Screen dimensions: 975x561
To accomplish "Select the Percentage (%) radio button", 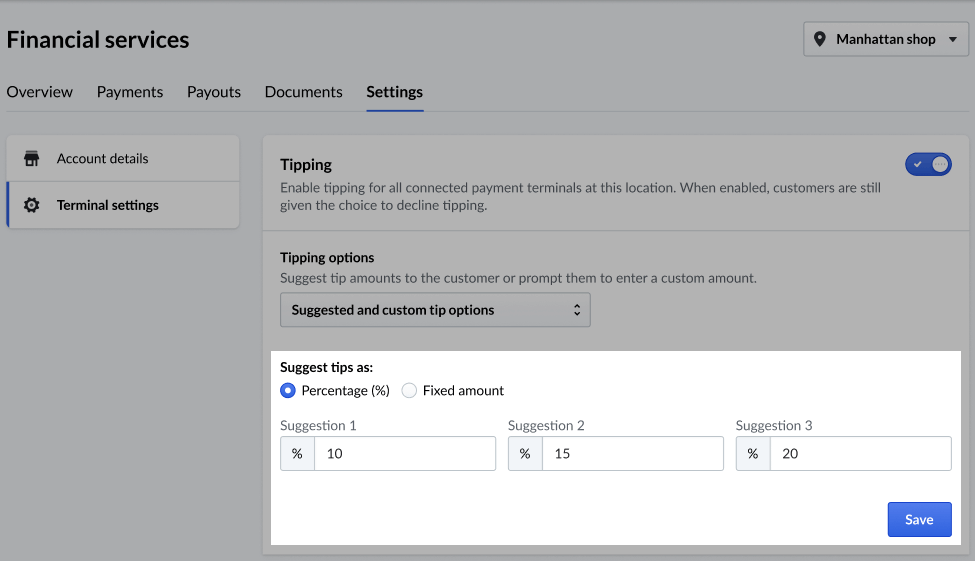I will click(288, 391).
